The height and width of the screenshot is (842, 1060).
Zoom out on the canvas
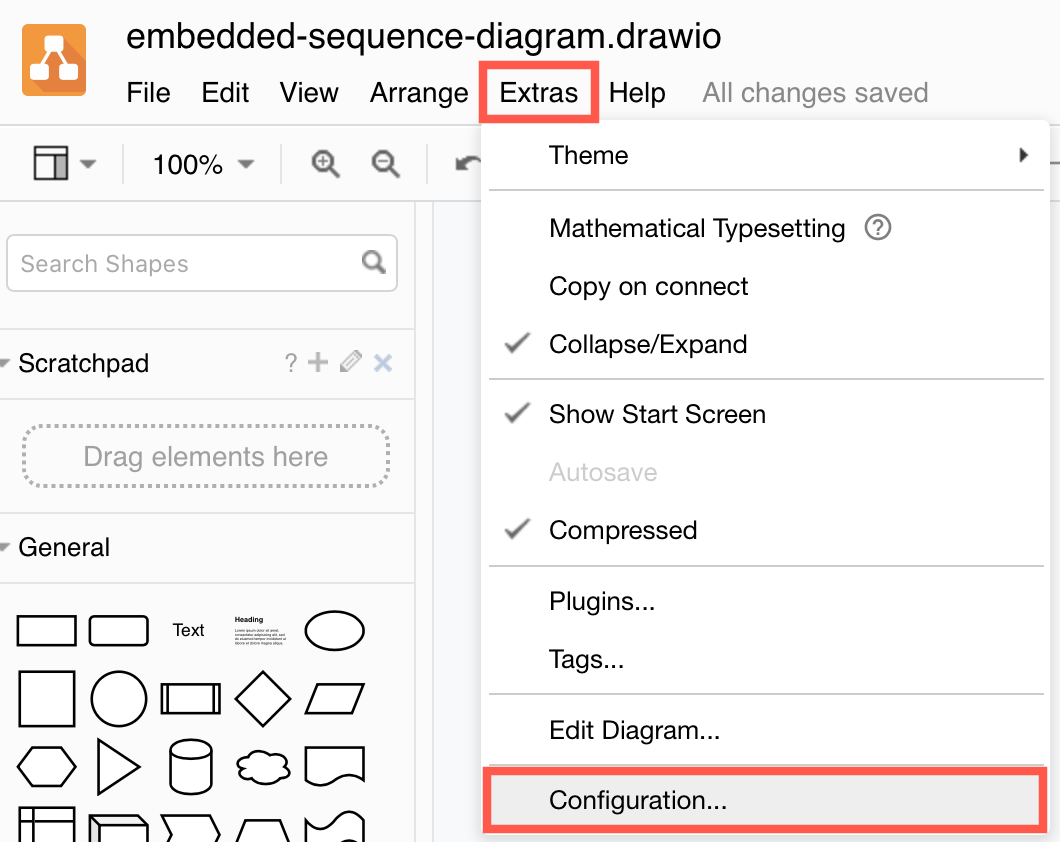click(x=385, y=163)
